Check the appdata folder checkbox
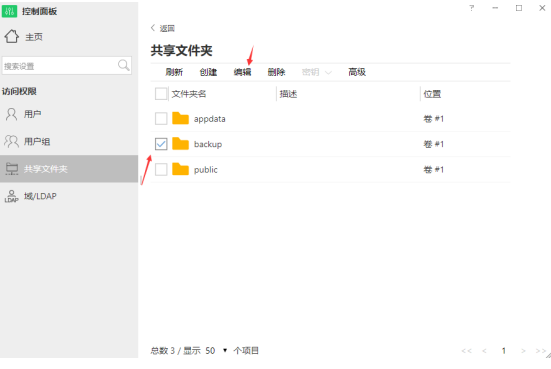The height and width of the screenshot is (369, 551). point(161,118)
